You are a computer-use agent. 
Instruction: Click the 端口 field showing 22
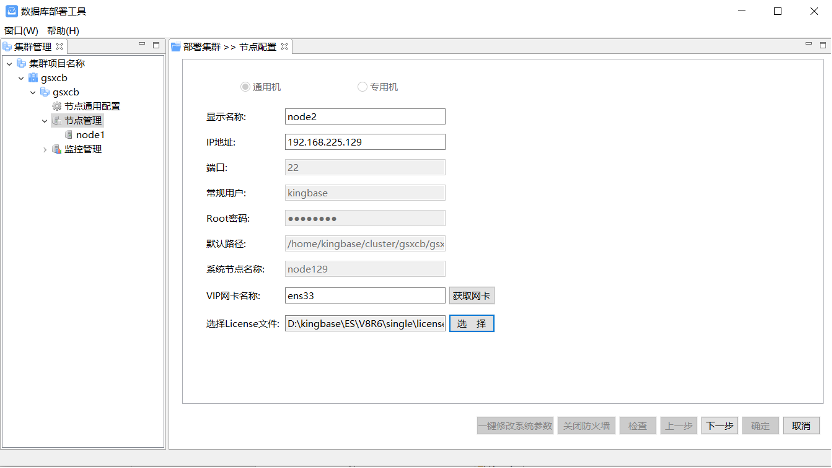tap(365, 168)
